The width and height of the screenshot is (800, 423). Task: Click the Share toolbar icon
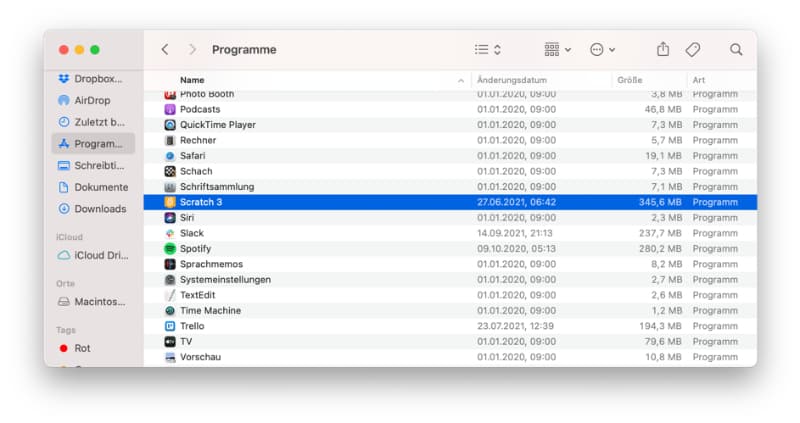663,49
